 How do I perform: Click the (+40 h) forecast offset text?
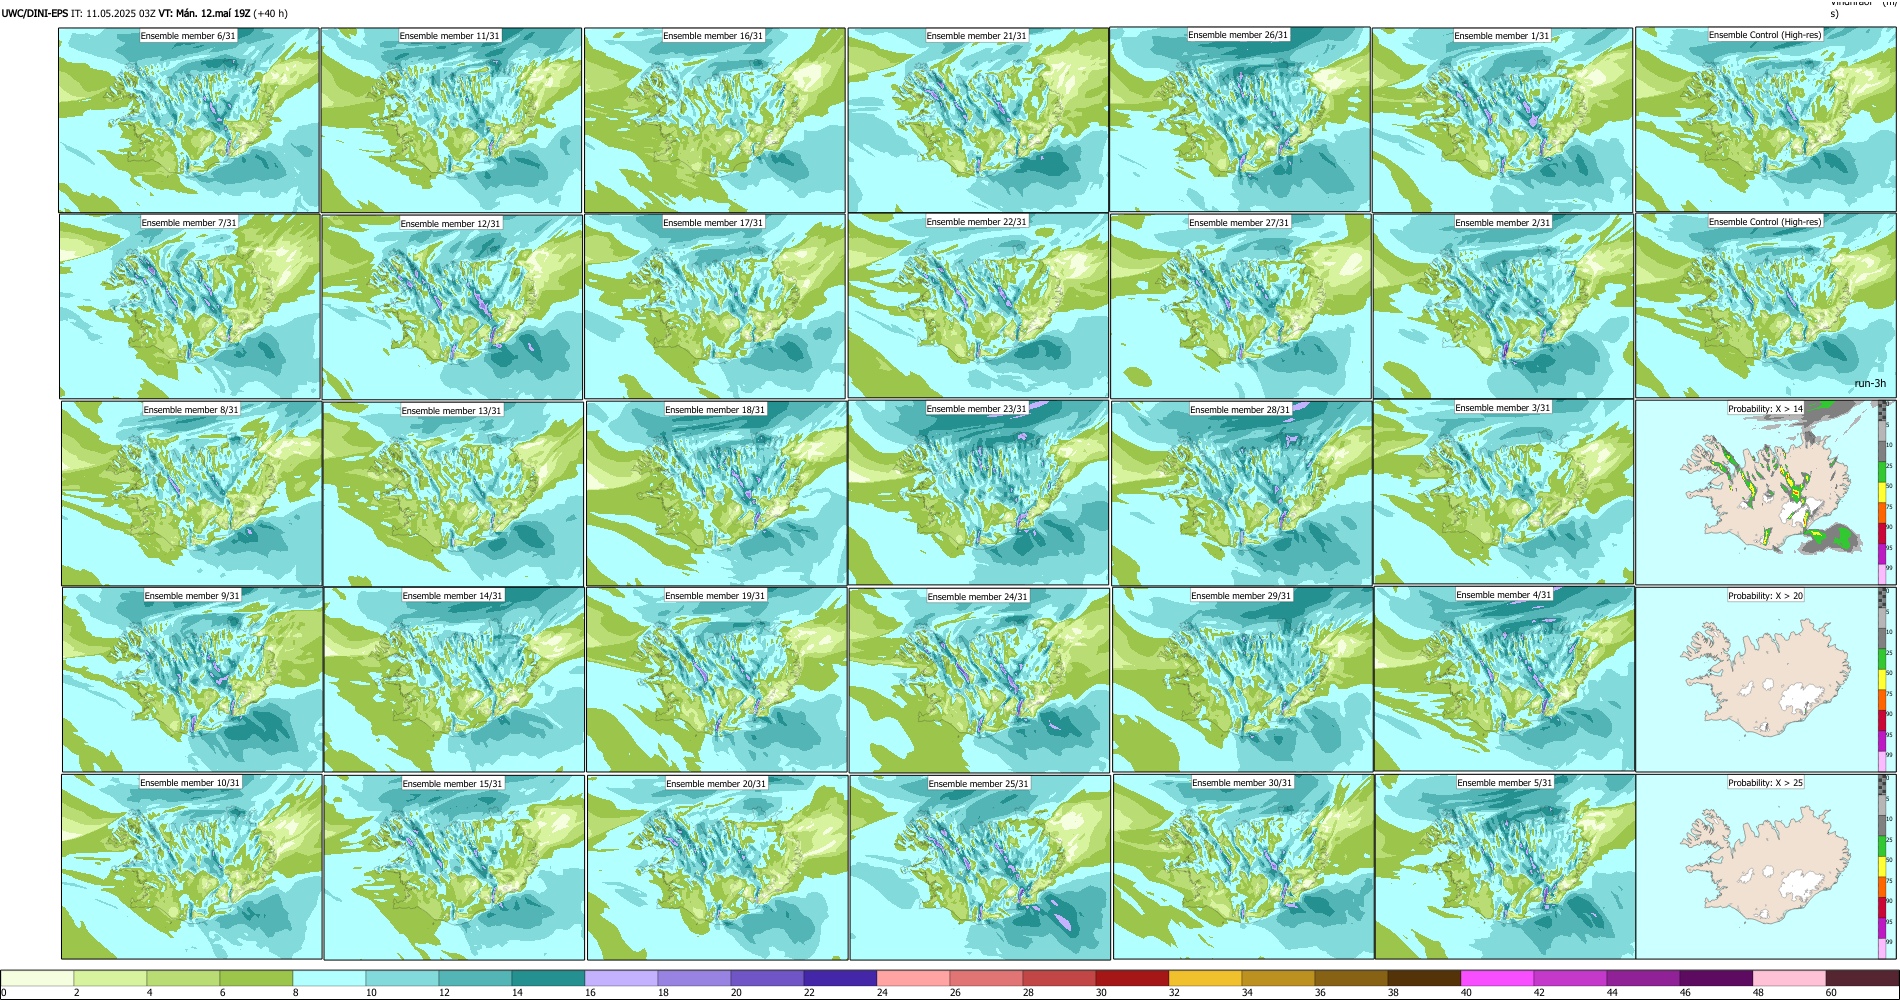(x=271, y=14)
